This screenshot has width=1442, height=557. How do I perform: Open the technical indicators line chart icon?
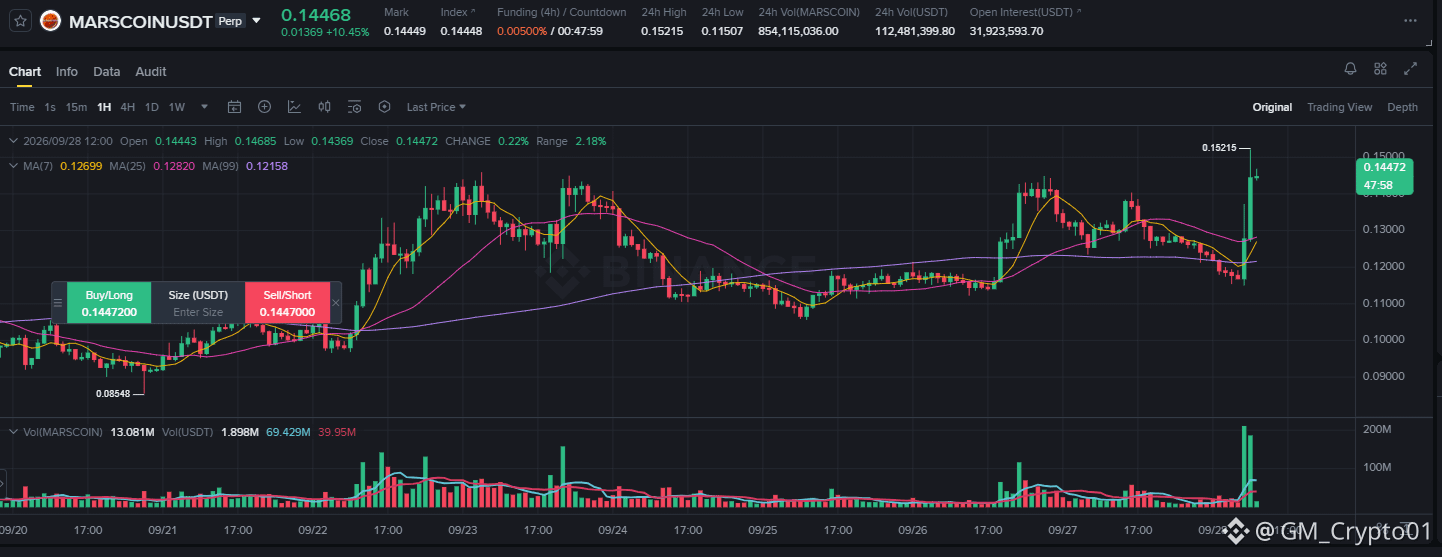295,107
